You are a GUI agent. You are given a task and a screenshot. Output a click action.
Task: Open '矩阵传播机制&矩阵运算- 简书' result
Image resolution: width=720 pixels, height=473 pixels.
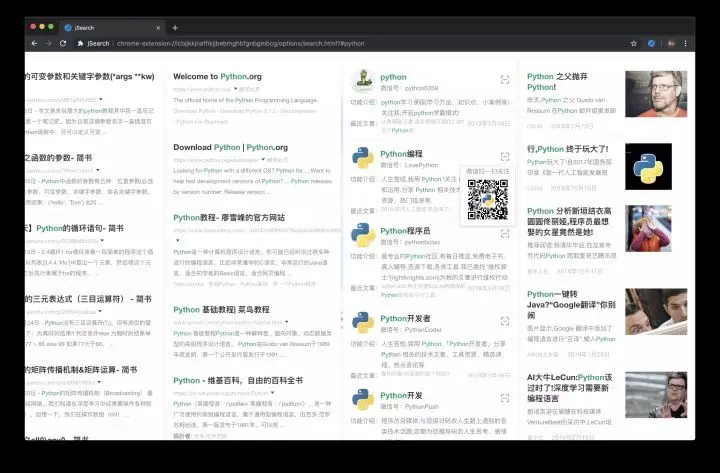pos(81,370)
